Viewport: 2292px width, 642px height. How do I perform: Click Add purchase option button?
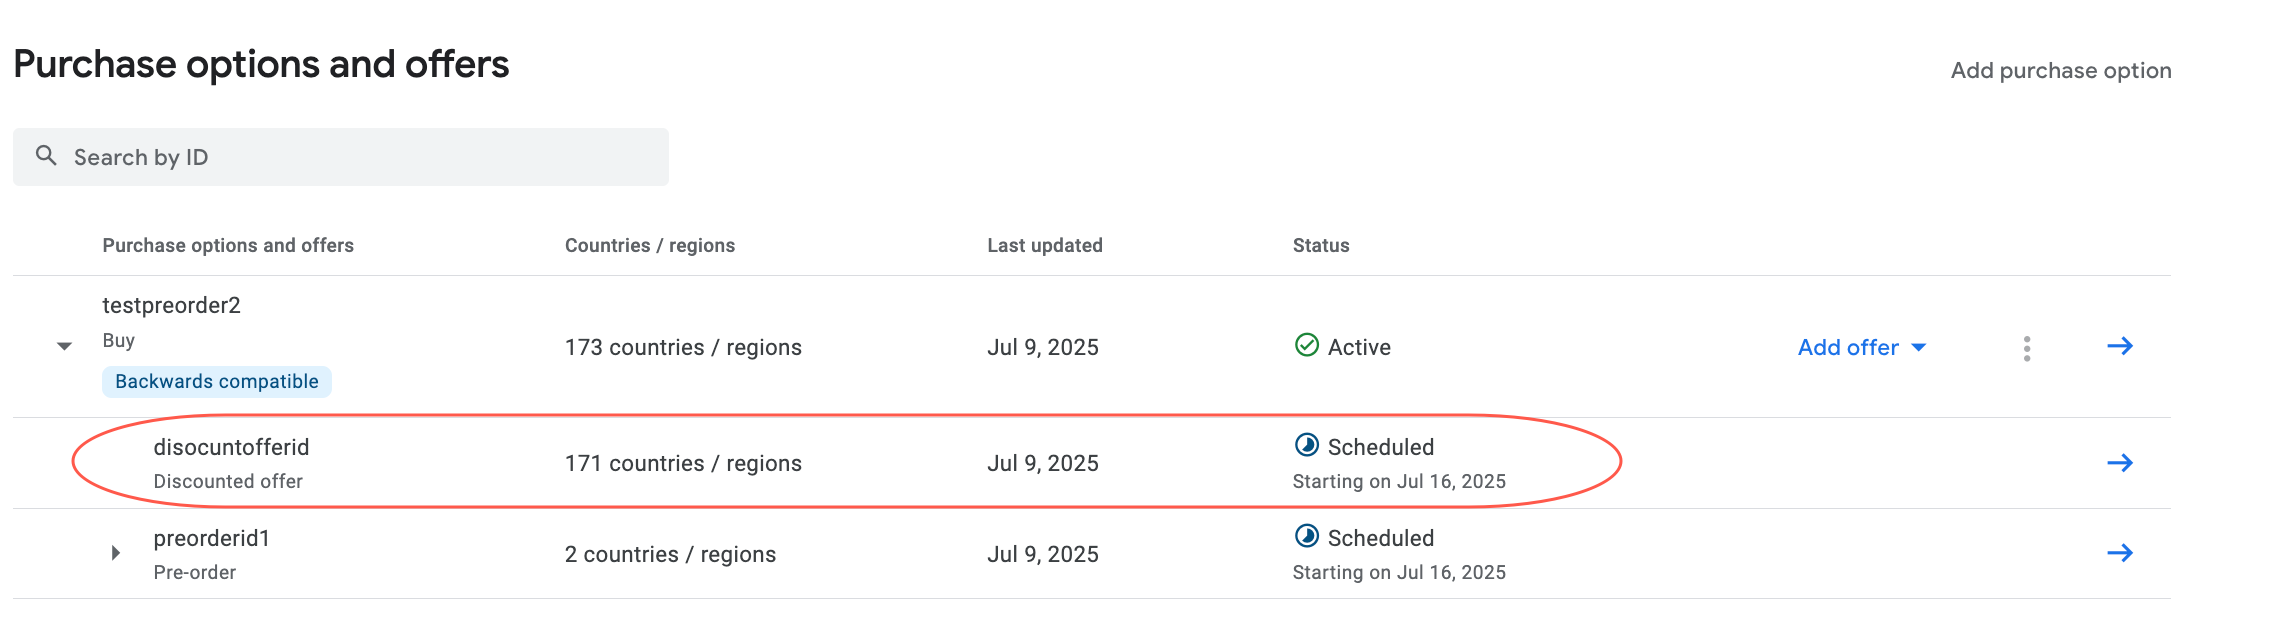2060,70
